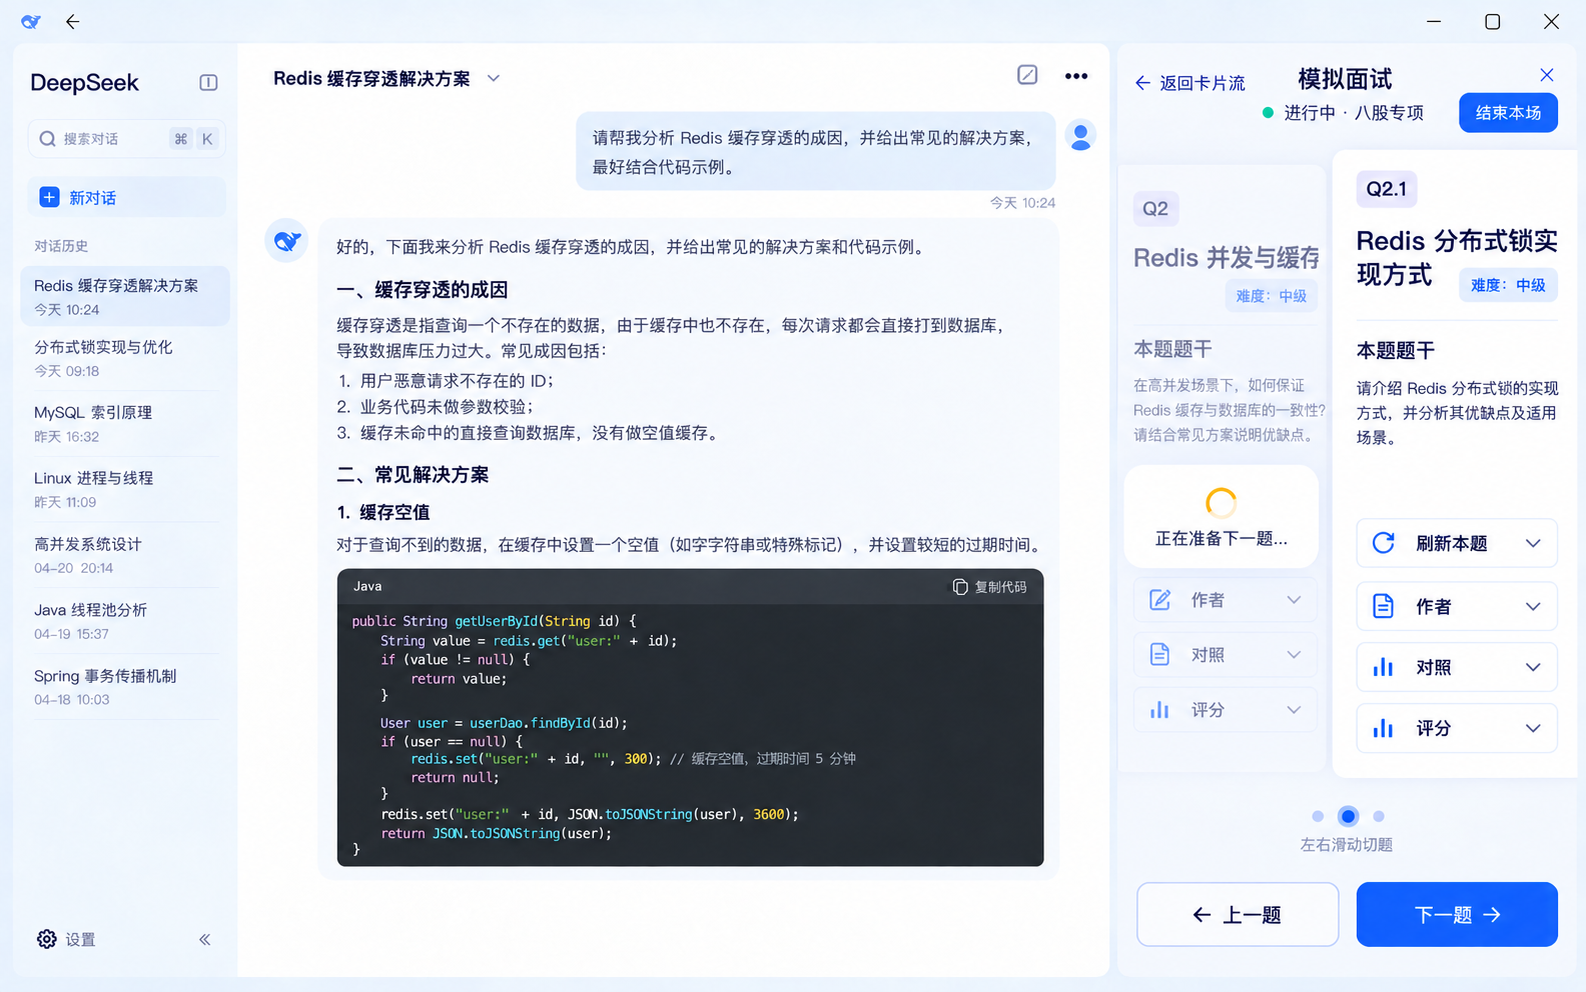Open Java 线程池分析 conversation

(125, 621)
